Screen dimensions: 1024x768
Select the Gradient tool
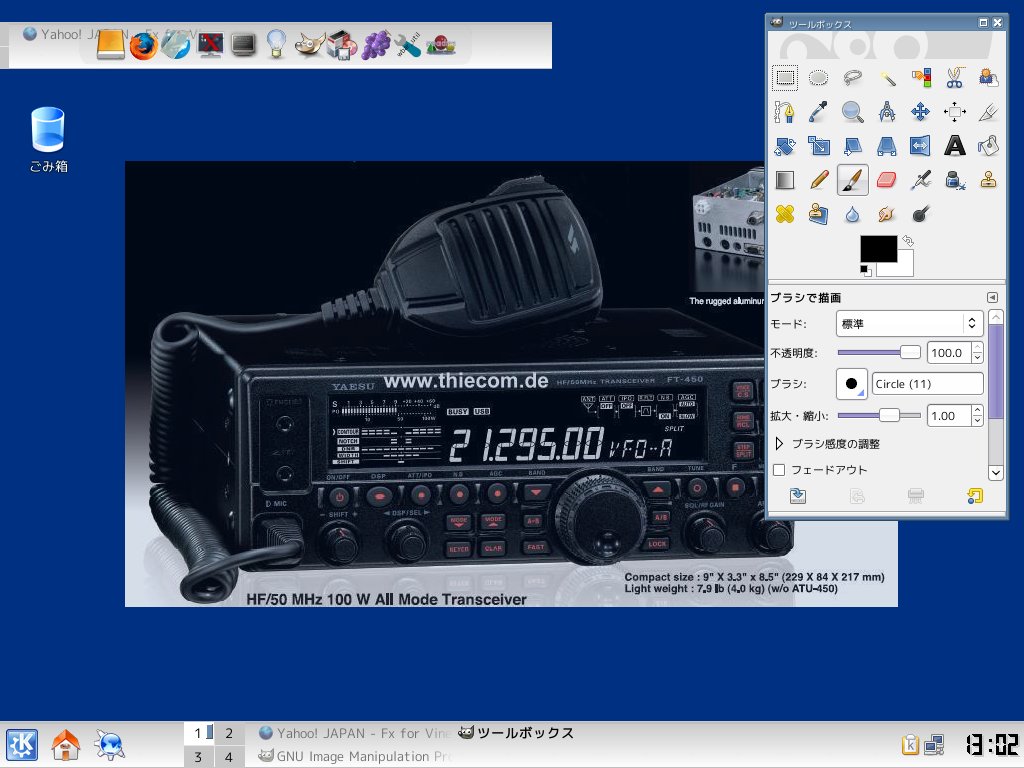[x=785, y=179]
